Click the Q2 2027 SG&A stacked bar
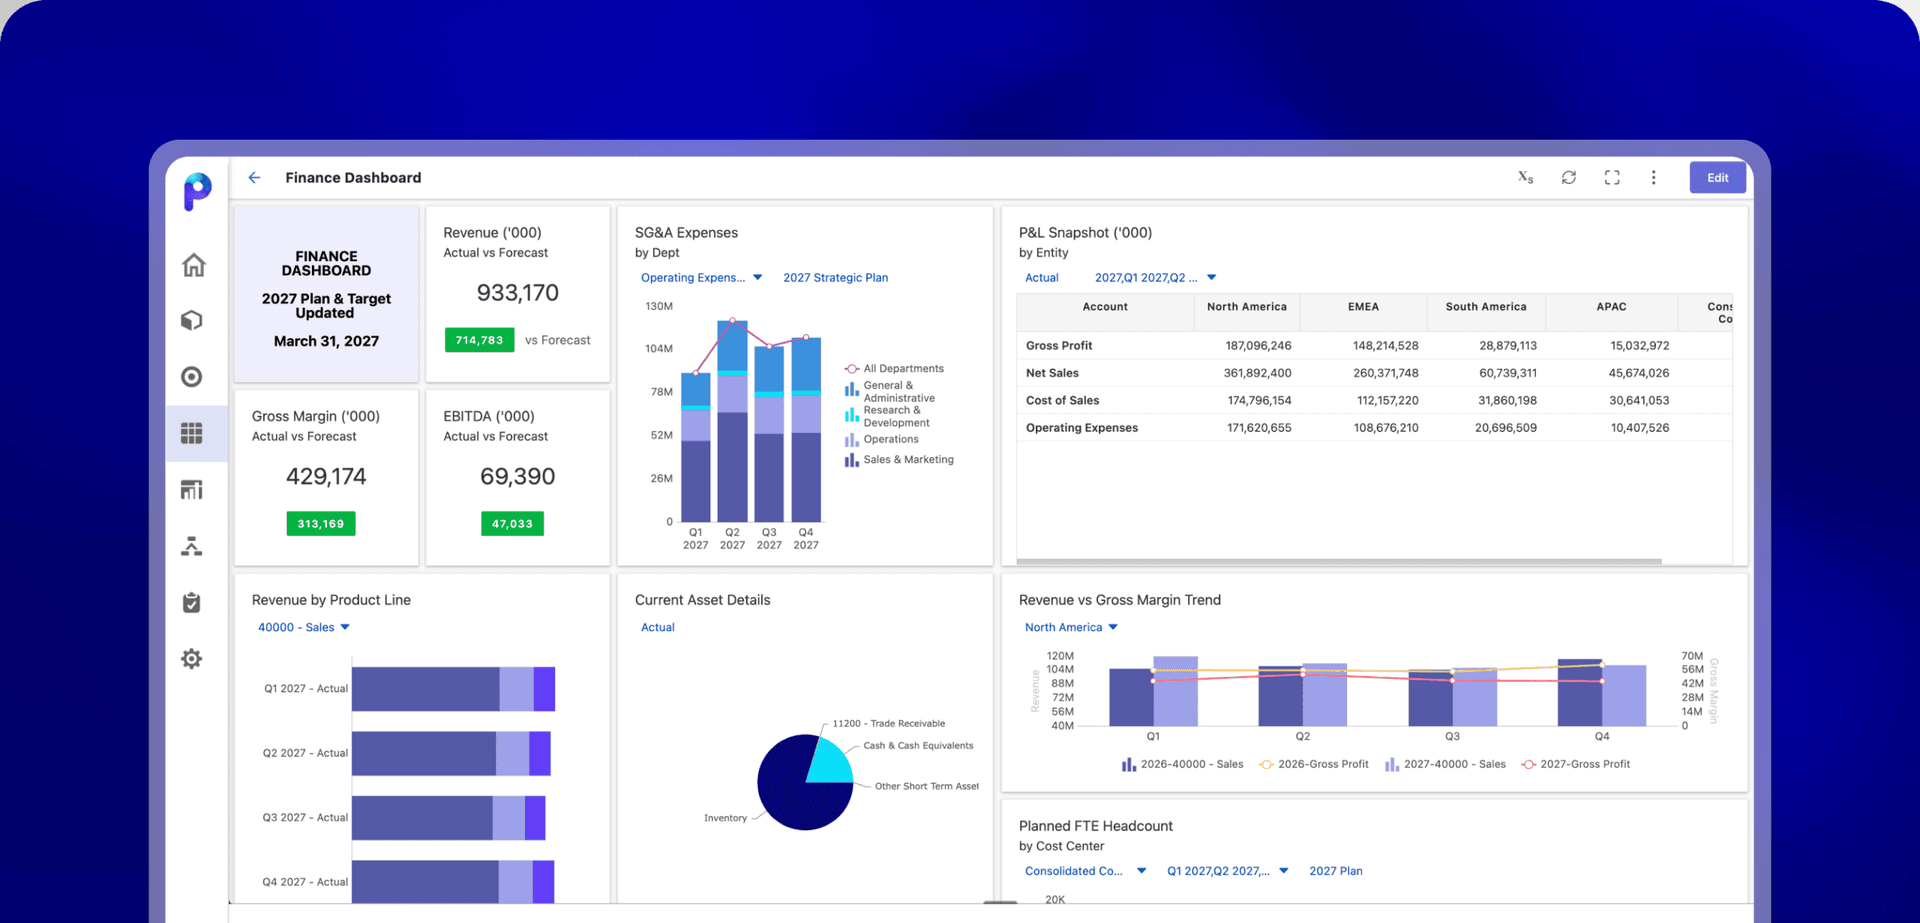This screenshot has width=1920, height=923. (x=732, y=421)
